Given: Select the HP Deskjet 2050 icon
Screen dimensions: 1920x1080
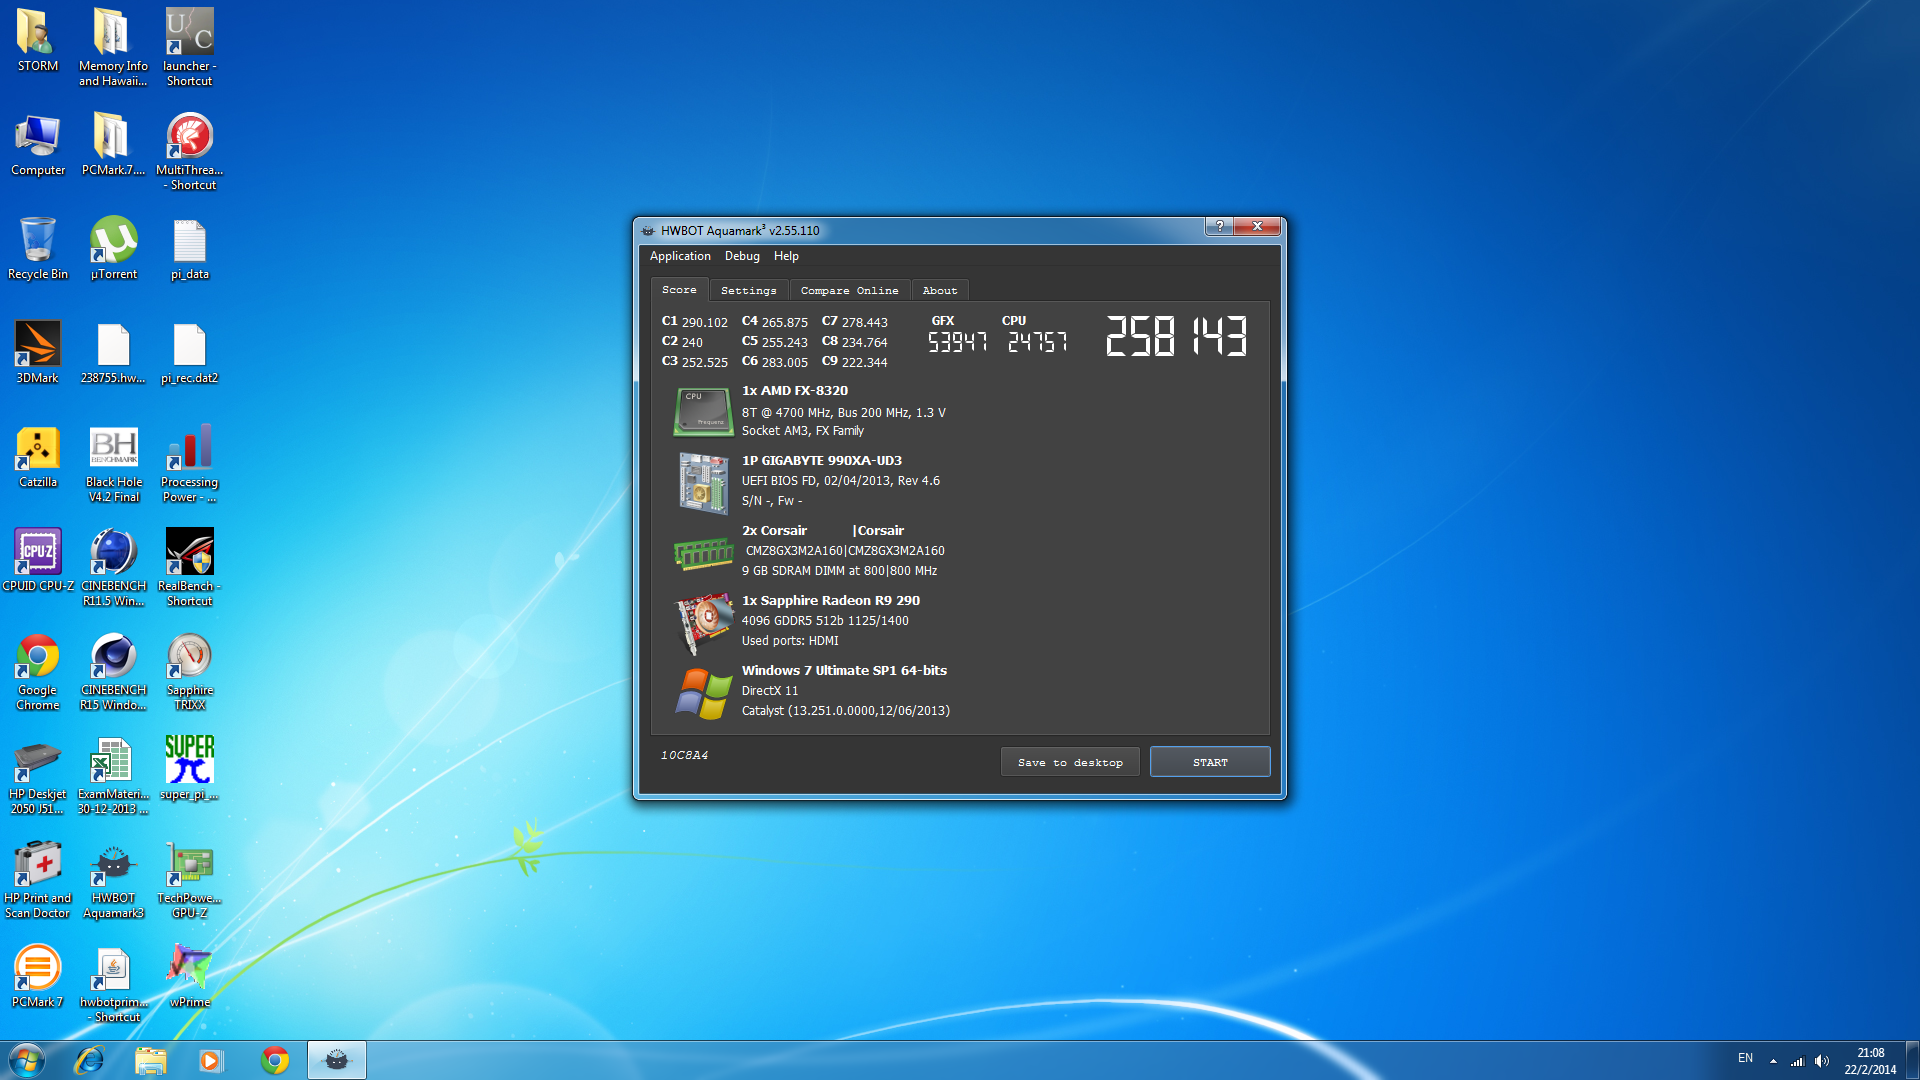Looking at the screenshot, I should click(x=37, y=775).
